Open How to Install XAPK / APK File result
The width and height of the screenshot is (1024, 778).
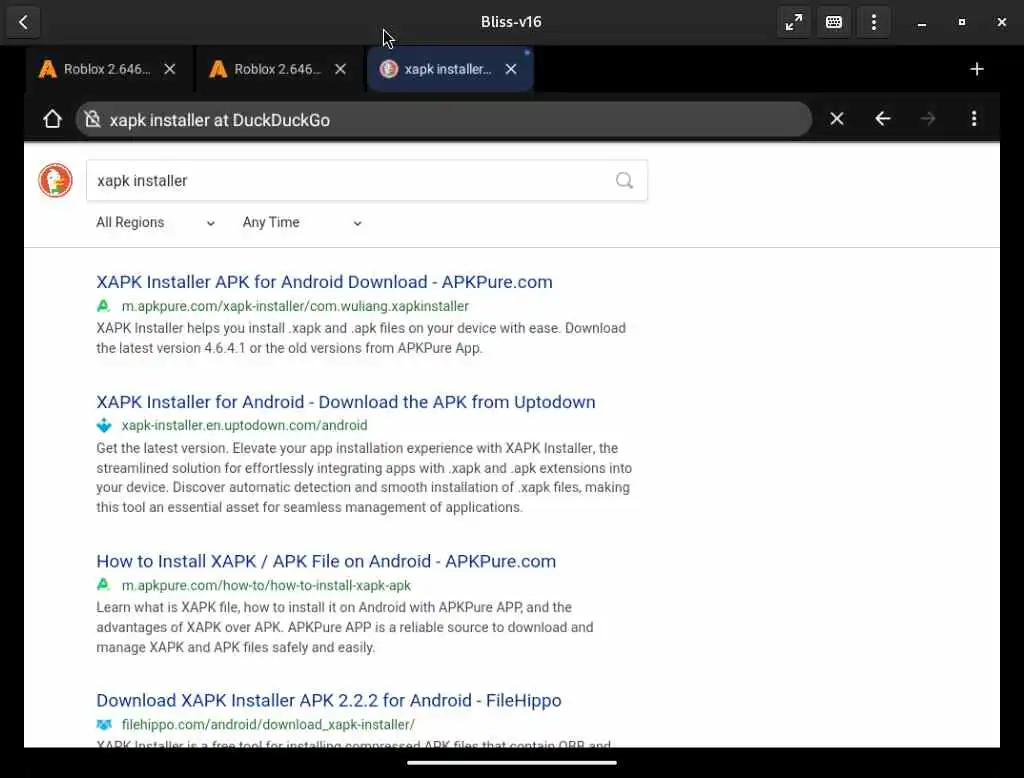(326, 561)
